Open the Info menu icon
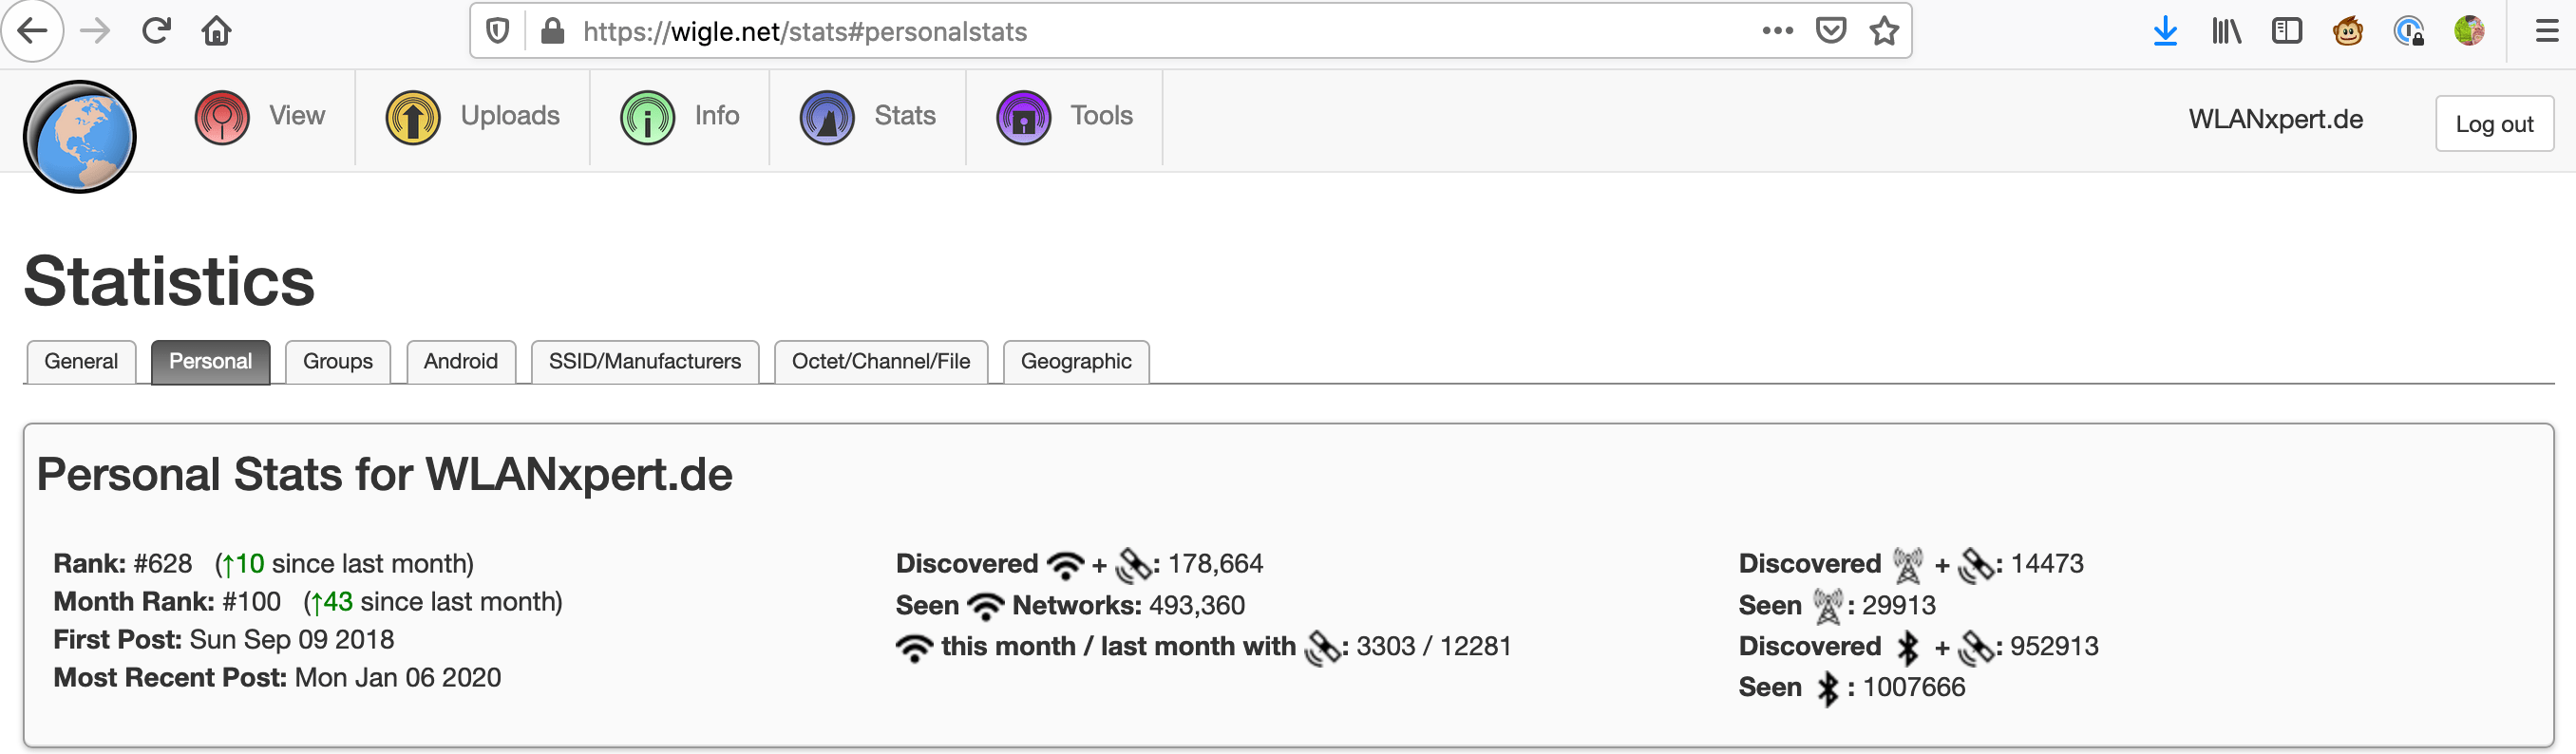 click(x=647, y=117)
